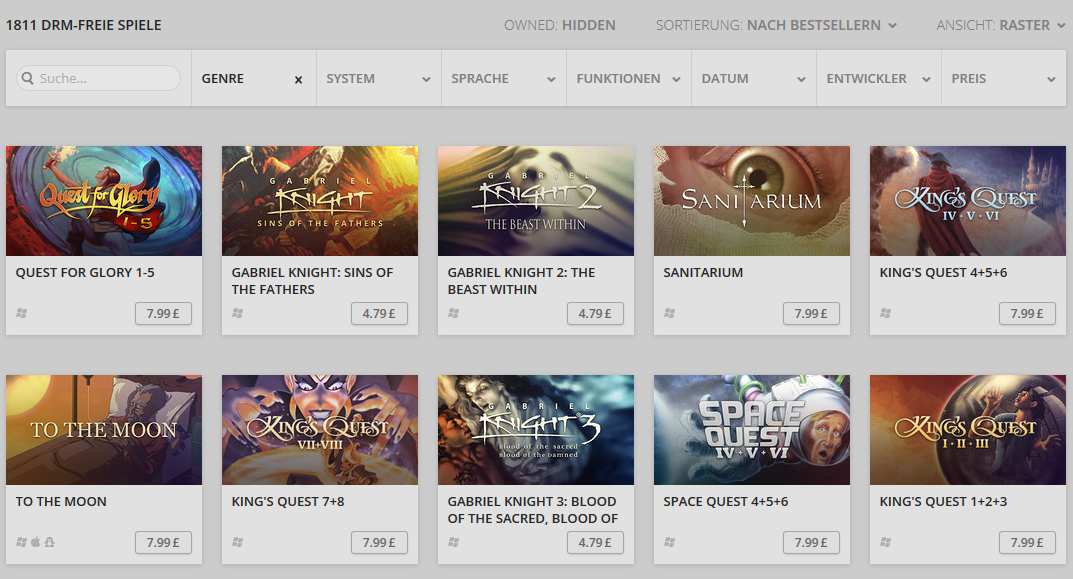Open the KING'S QUEST 1+2+3 title link
The width and height of the screenshot is (1073, 579).
pos(943,502)
